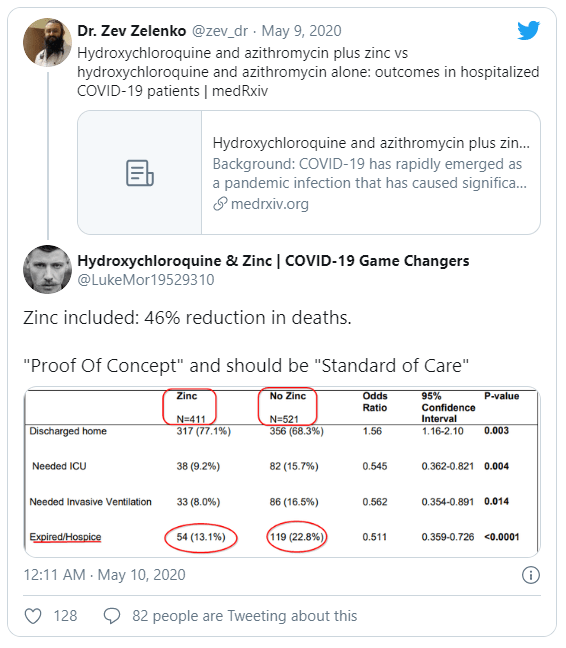Image resolution: width=566 pixels, height=648 pixels.
Task: Click the link card article title
Action: 371,143
